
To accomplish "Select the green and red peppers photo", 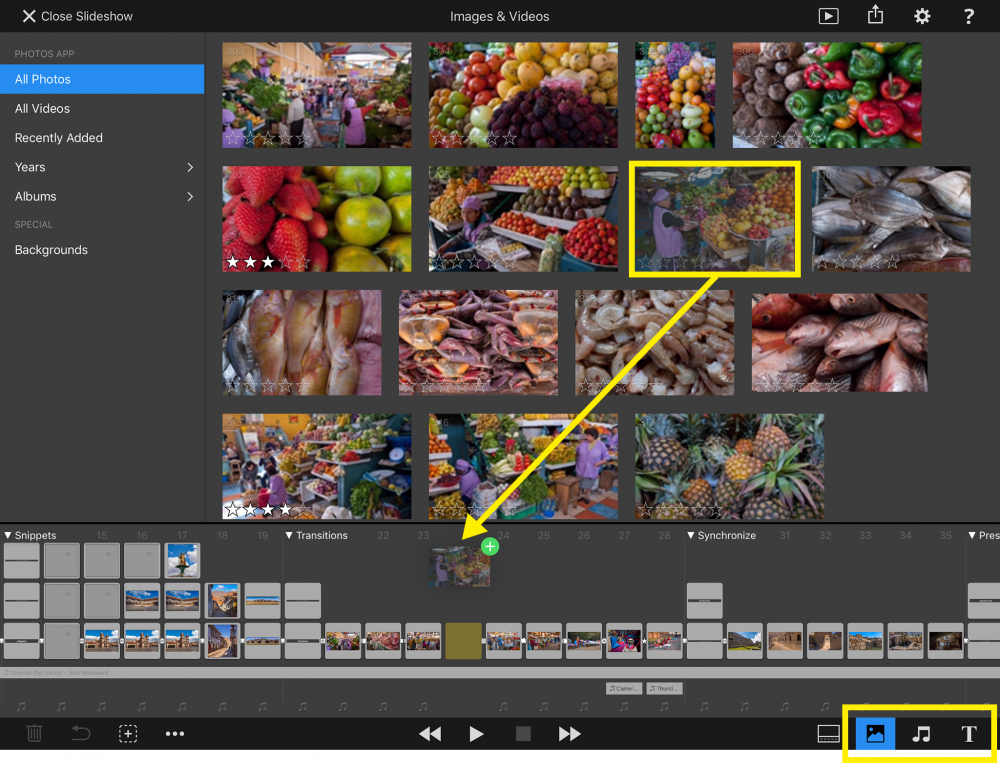I will [x=827, y=95].
